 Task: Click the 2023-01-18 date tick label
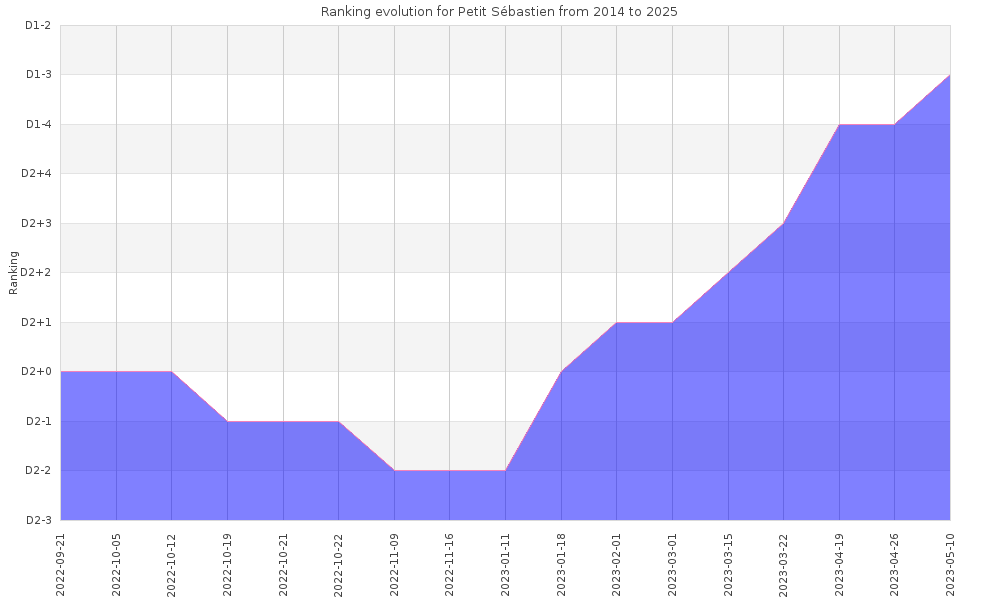[561, 564]
